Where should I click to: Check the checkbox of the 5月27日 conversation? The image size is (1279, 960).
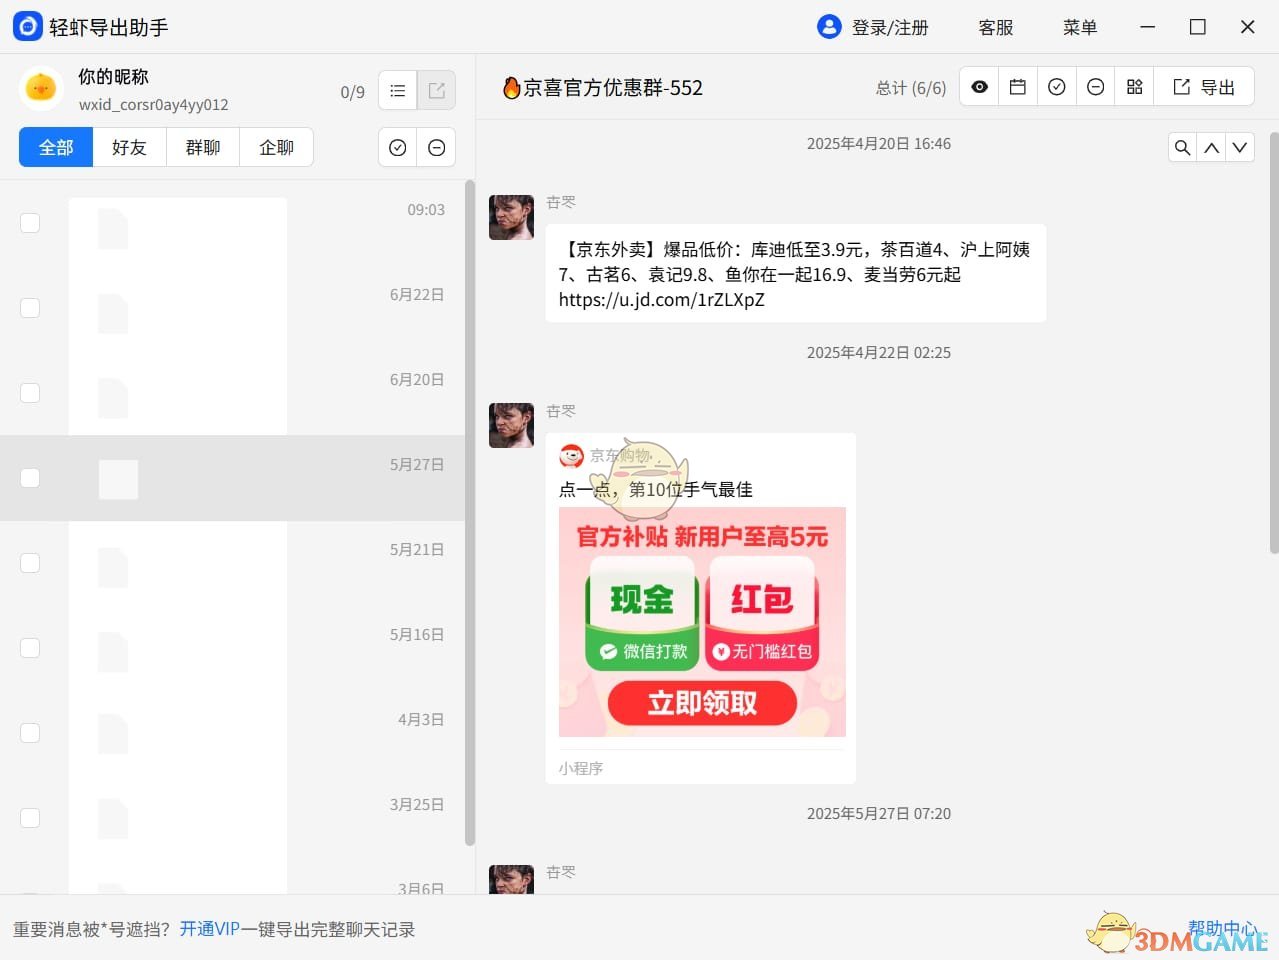pos(30,477)
